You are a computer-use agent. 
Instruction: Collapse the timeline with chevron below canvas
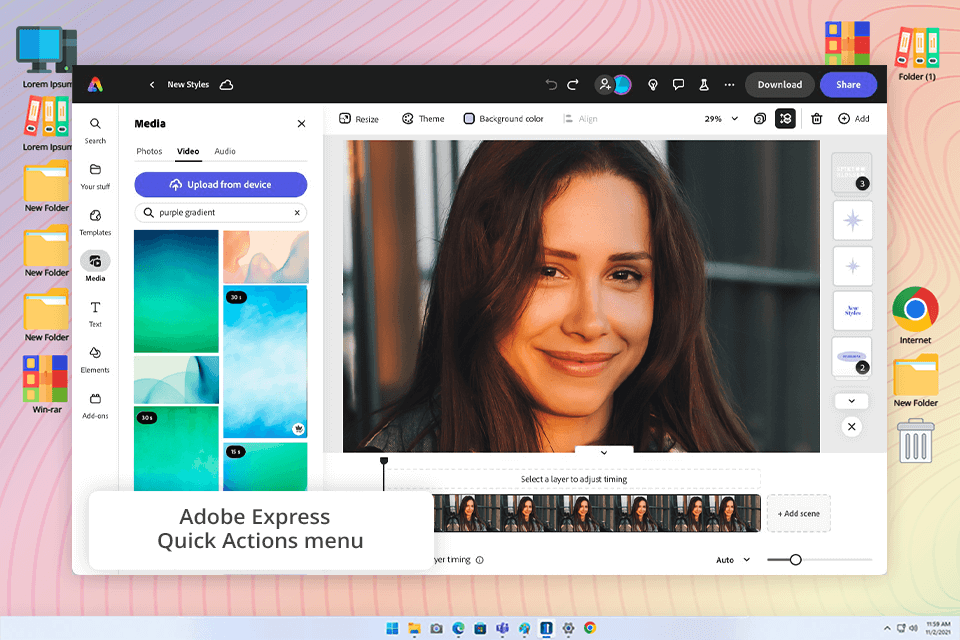point(604,453)
